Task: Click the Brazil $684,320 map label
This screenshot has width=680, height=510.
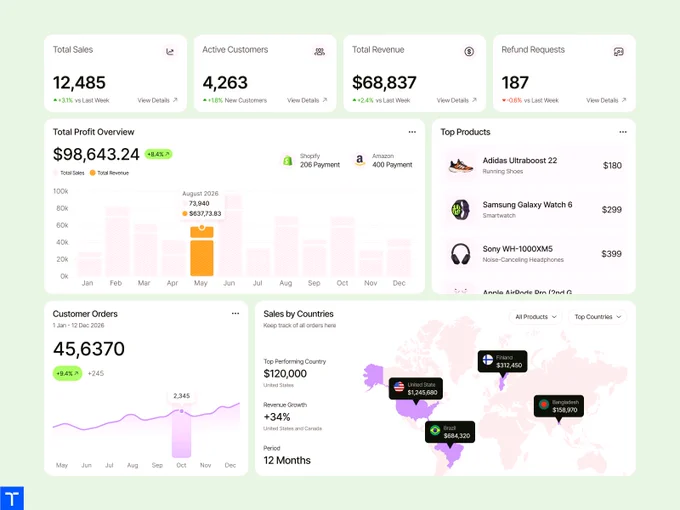Action: pyautogui.click(x=450, y=432)
